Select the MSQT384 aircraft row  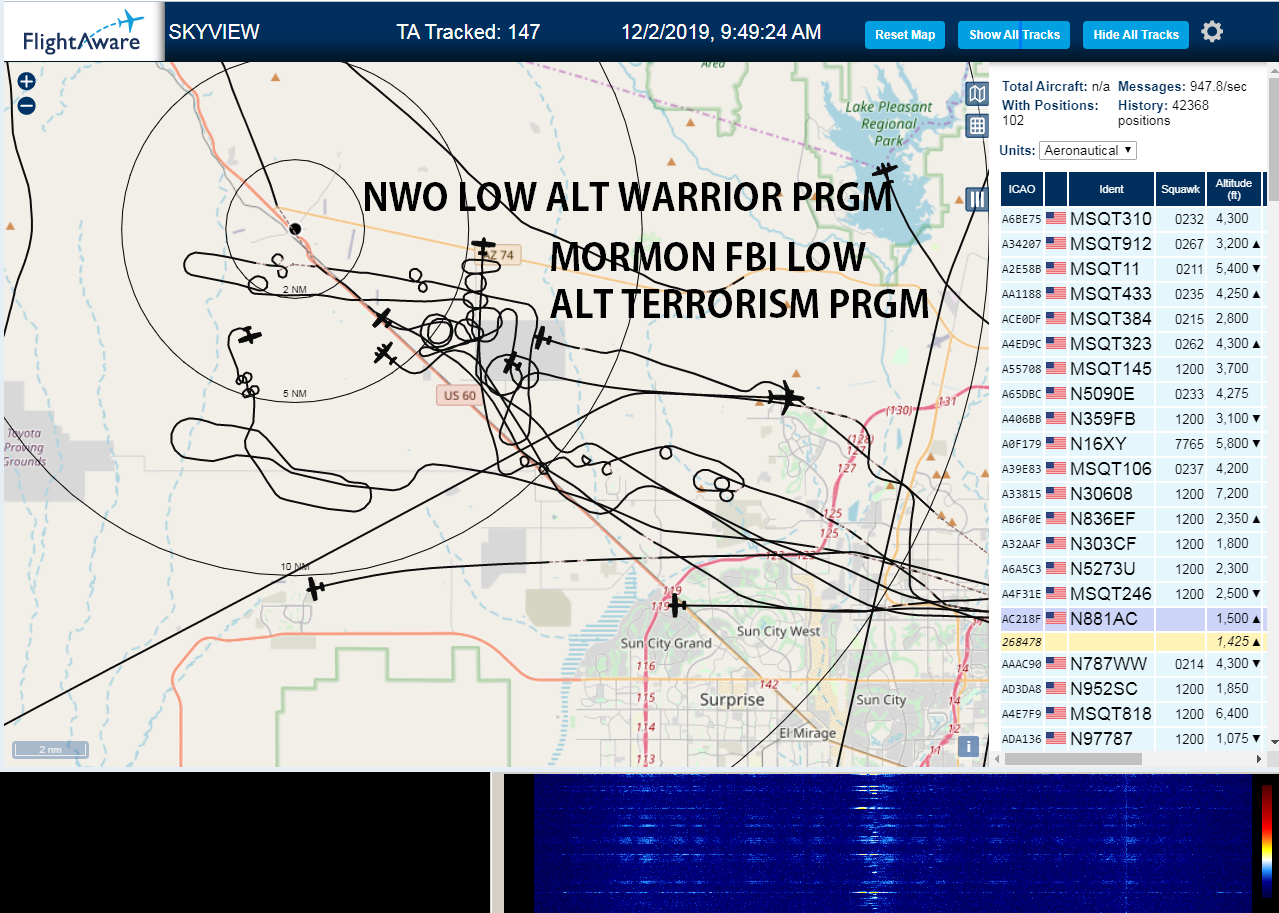pos(1134,318)
